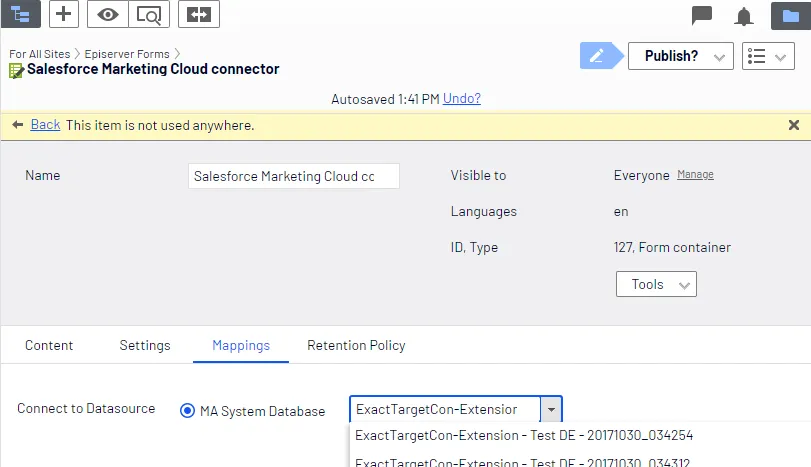The image size is (811, 467).
Task: Open the view settings magnifier icon
Action: tap(149, 14)
